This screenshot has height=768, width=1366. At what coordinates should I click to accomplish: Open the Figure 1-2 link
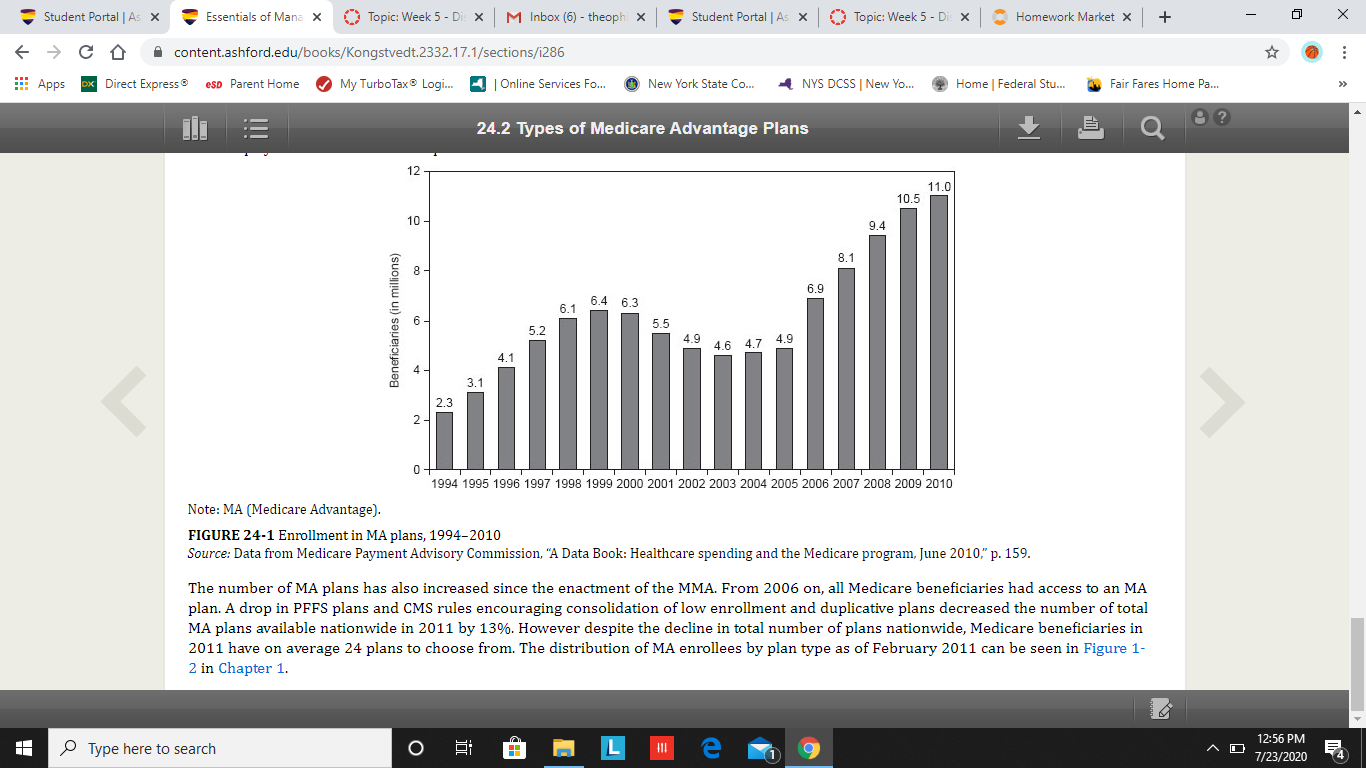pyautogui.click(x=1115, y=648)
